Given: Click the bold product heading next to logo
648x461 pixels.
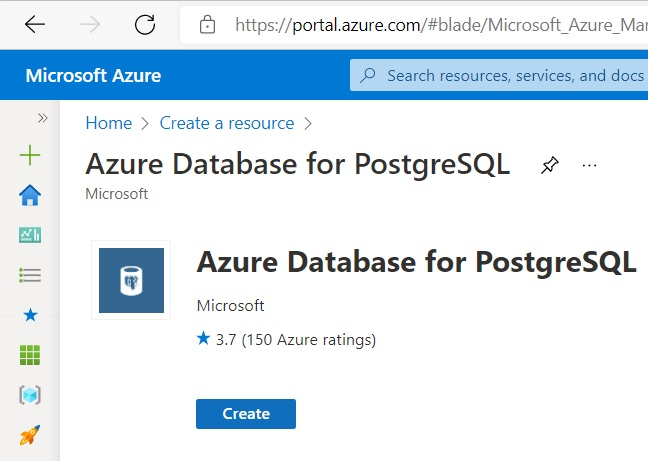Looking at the screenshot, I should (x=417, y=262).
